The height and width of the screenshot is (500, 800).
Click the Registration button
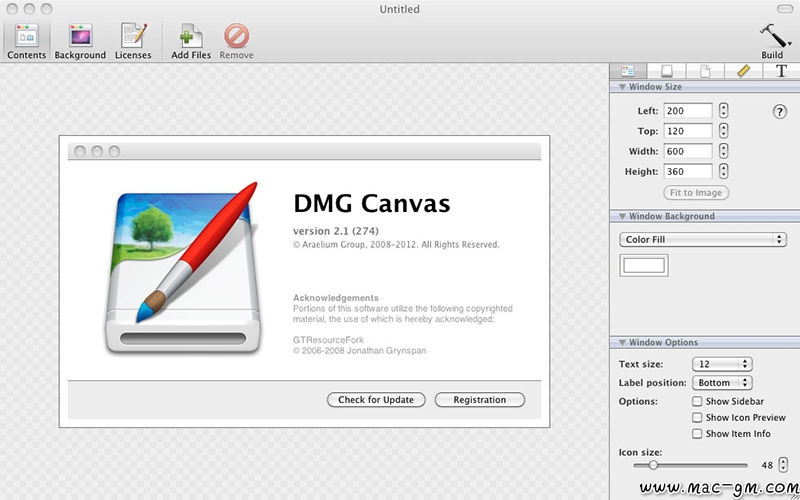point(480,400)
